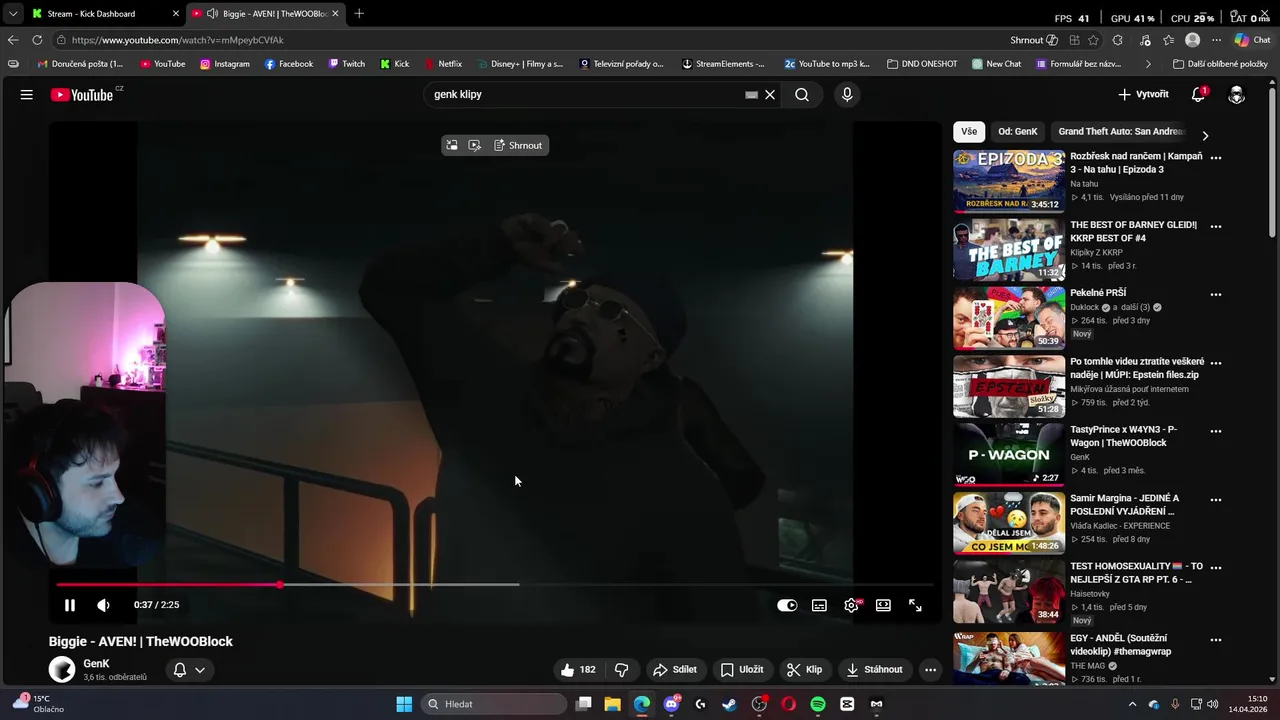Open options for Epstein files.zip video
The image size is (1280, 720).
click(1216, 363)
